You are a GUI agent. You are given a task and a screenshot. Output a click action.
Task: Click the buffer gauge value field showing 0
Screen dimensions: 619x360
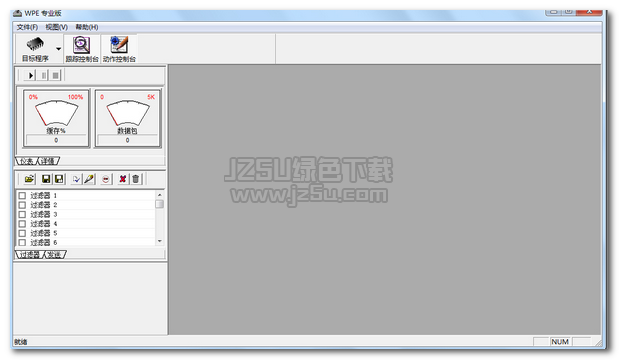[x=56, y=140]
